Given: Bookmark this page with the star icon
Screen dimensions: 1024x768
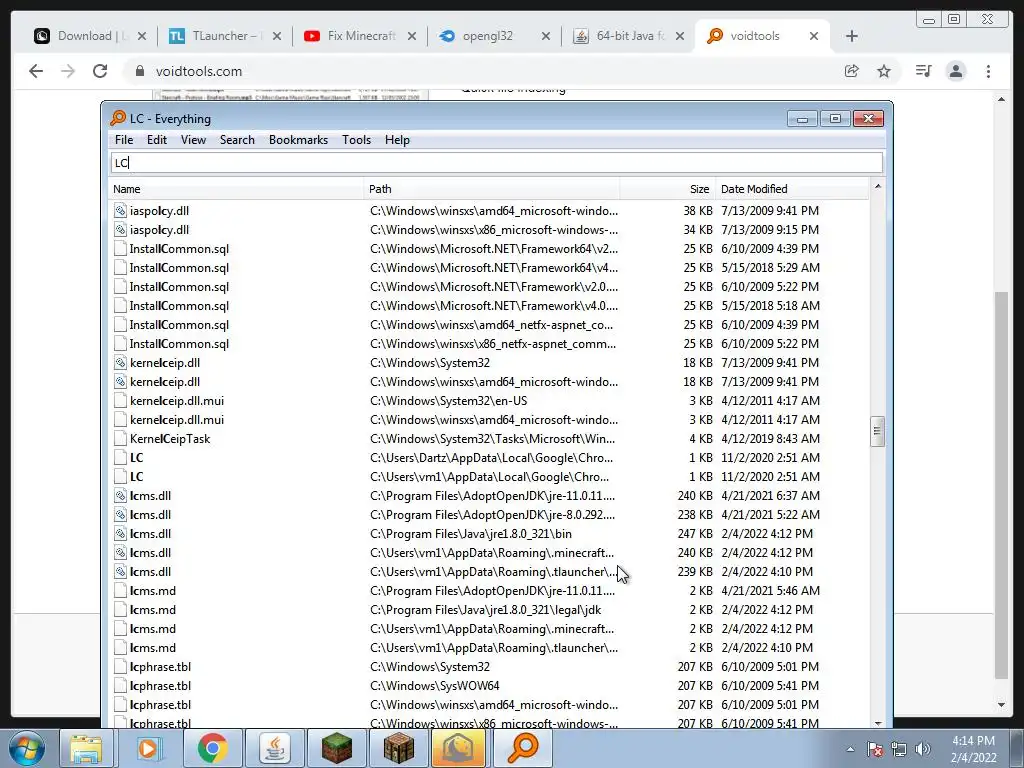Looking at the screenshot, I should pos(884,71).
